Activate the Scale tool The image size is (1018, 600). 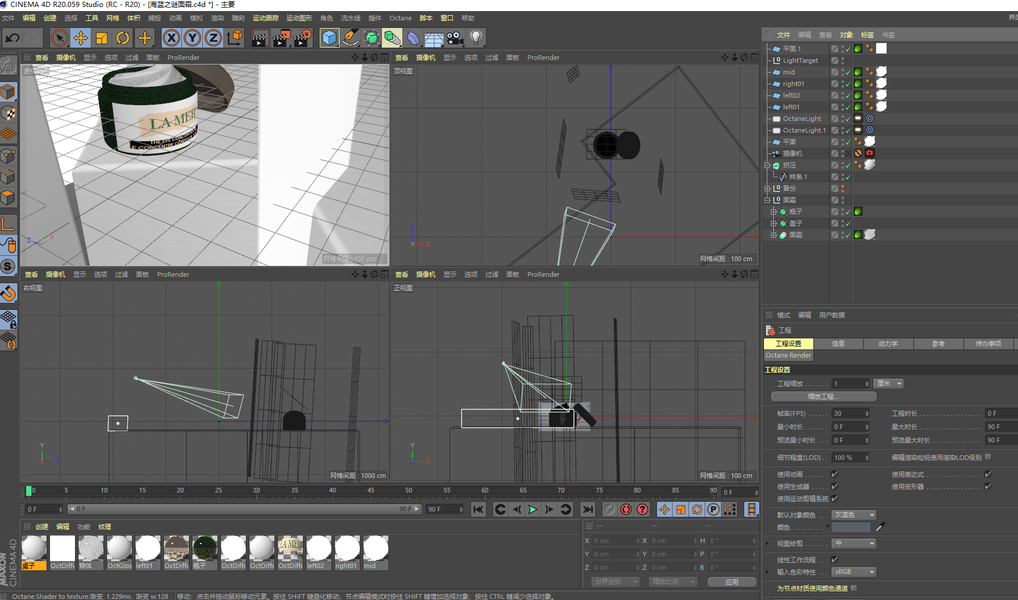pyautogui.click(x=102, y=38)
